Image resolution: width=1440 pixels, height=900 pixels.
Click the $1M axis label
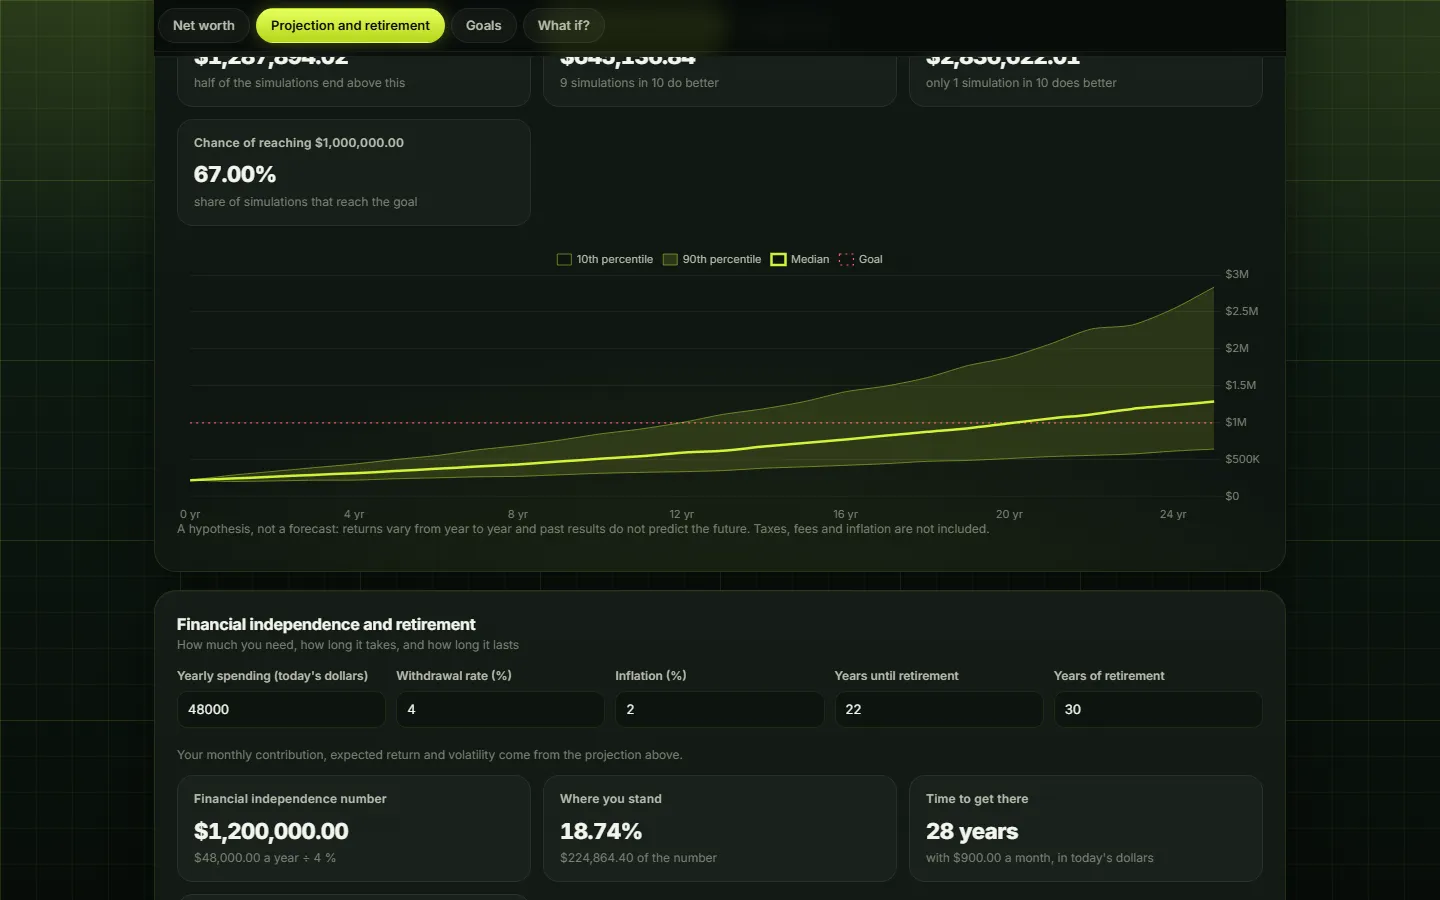1236,422
